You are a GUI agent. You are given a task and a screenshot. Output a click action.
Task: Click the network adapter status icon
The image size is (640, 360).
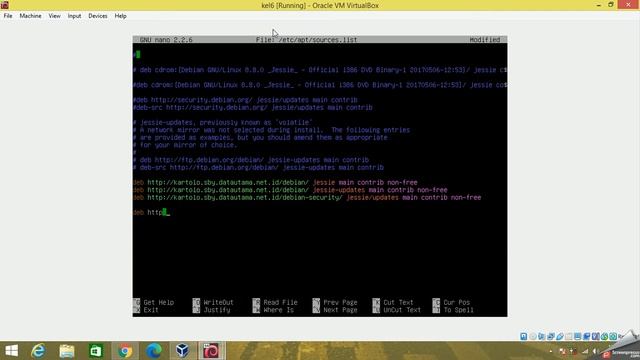point(551,336)
